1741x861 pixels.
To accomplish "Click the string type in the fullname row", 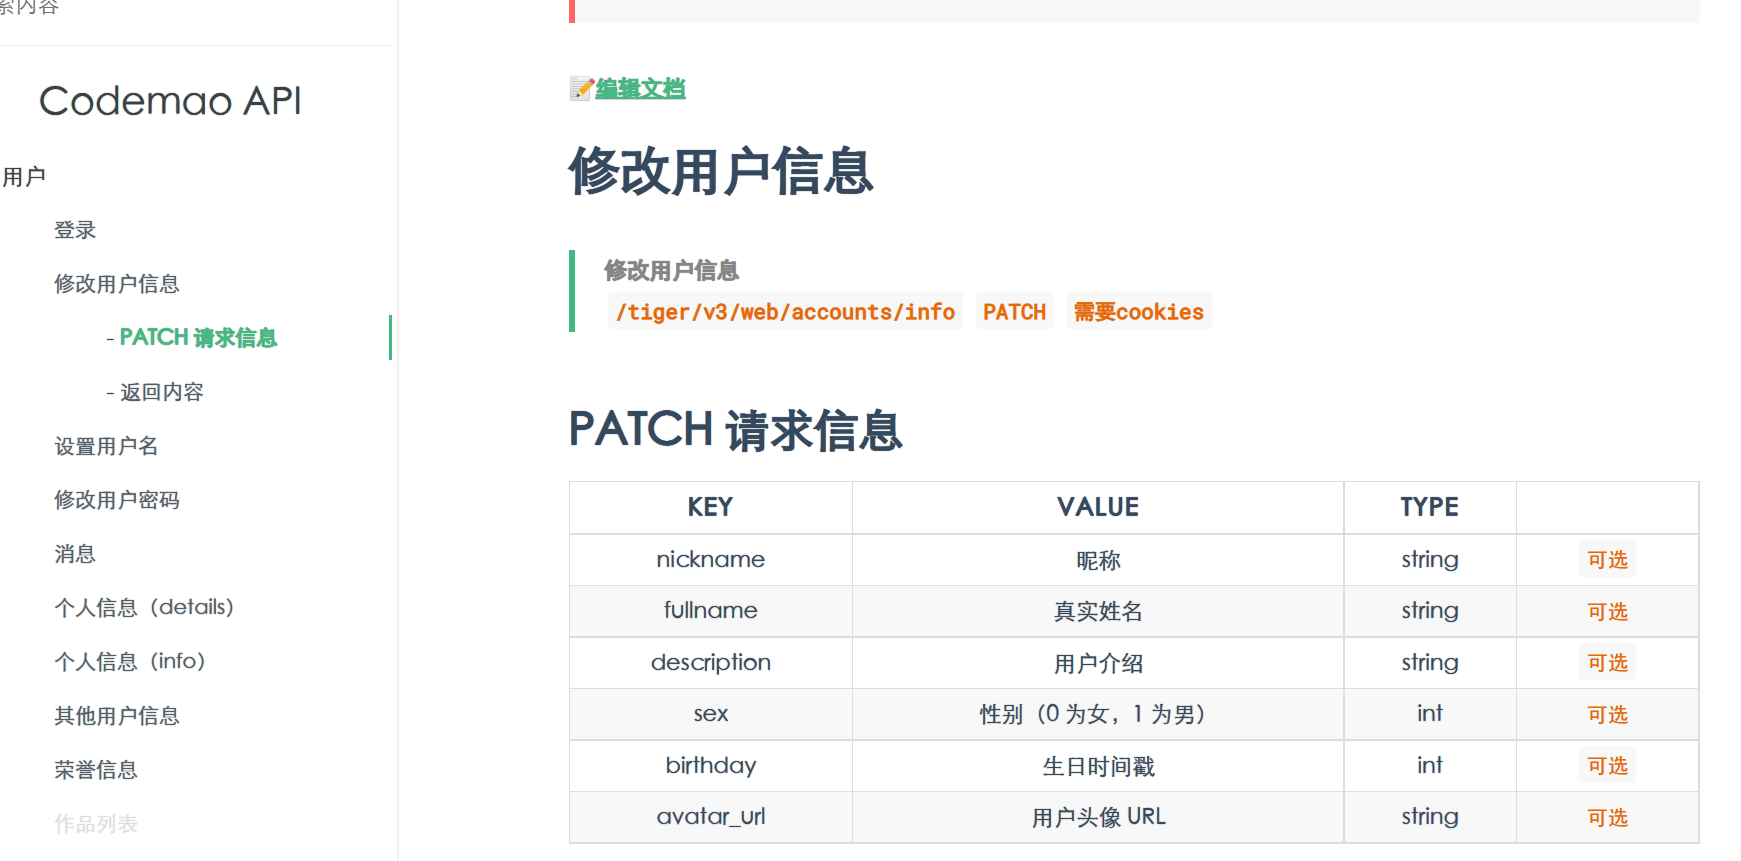I will coord(1430,611).
